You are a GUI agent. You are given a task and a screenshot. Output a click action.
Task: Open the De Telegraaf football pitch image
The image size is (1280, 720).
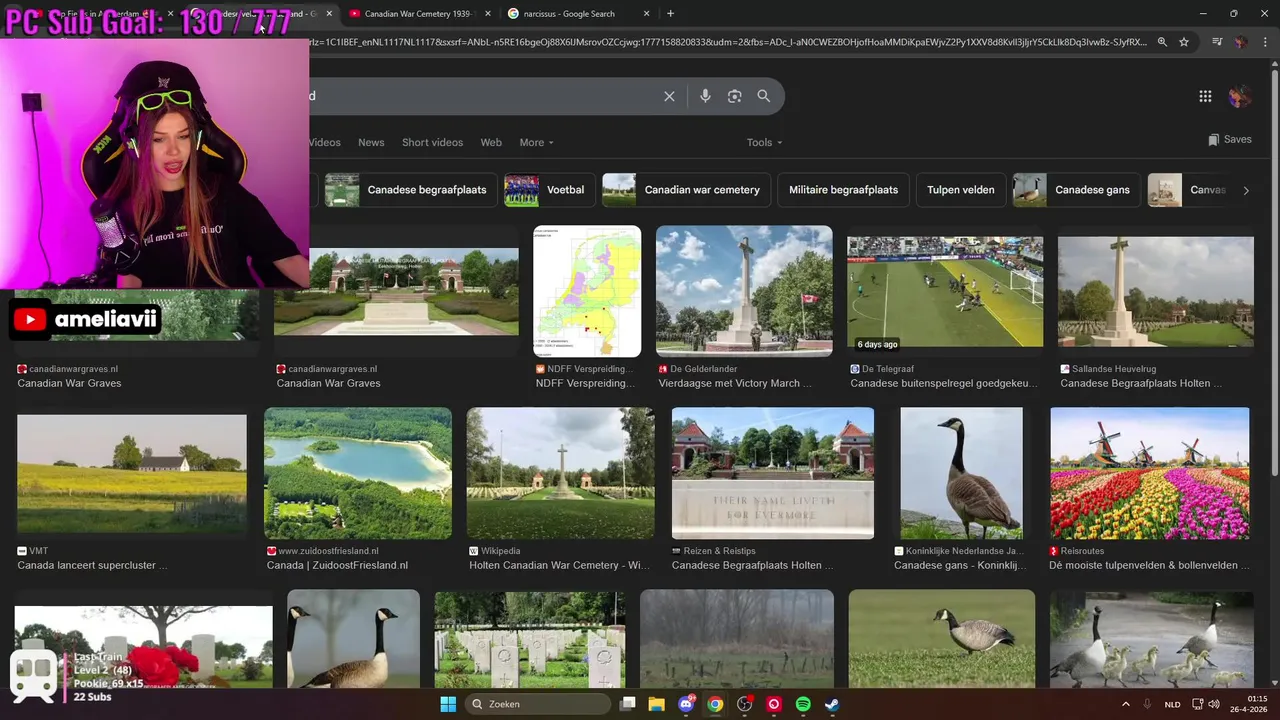pos(945,293)
